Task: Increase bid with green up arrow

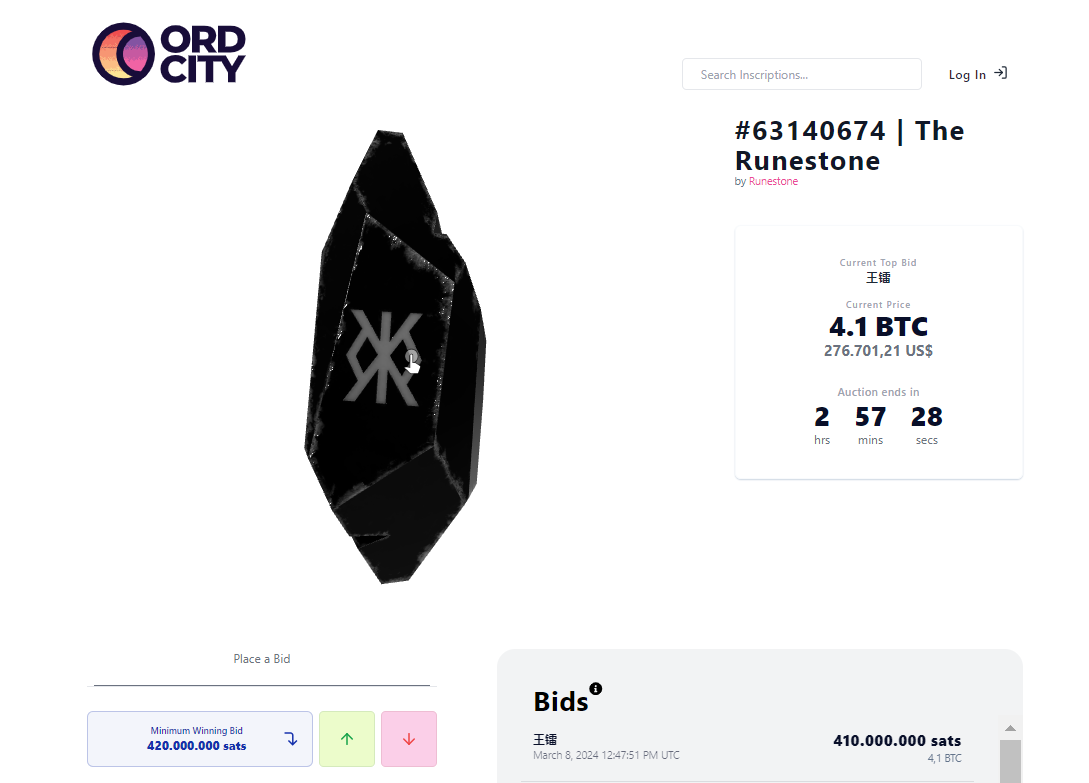Action: (347, 739)
